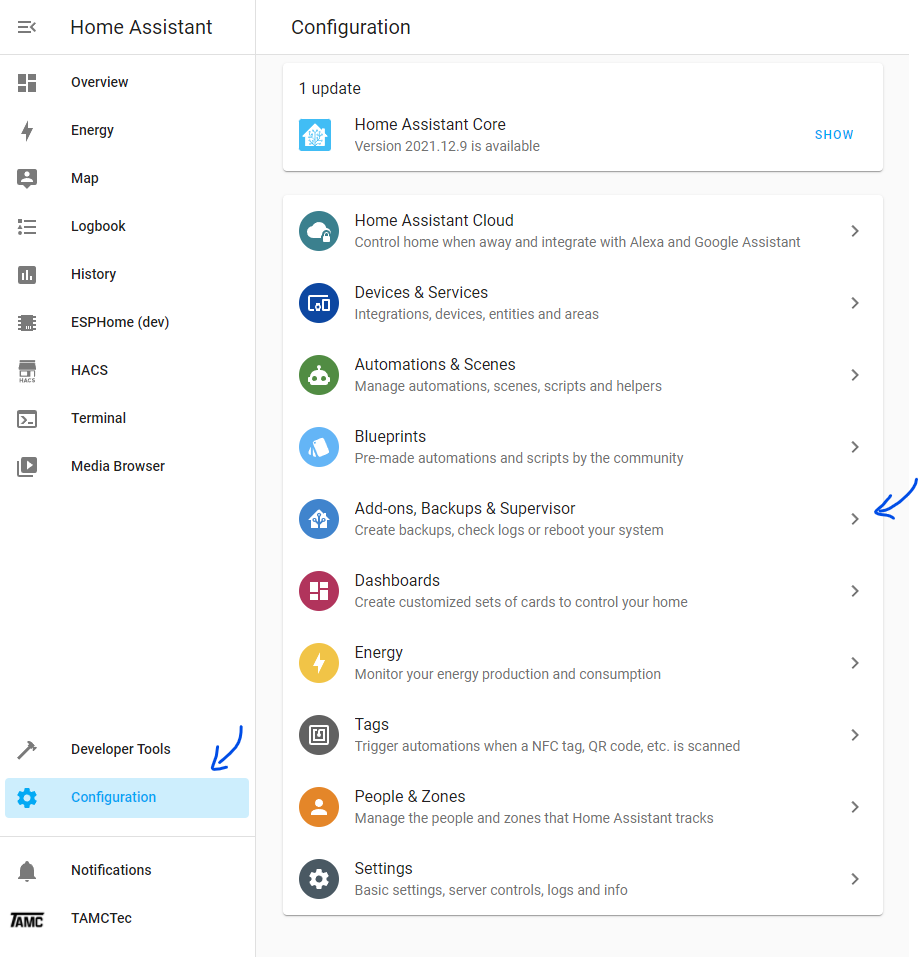Click the Notifications bell icon

click(x=27, y=871)
